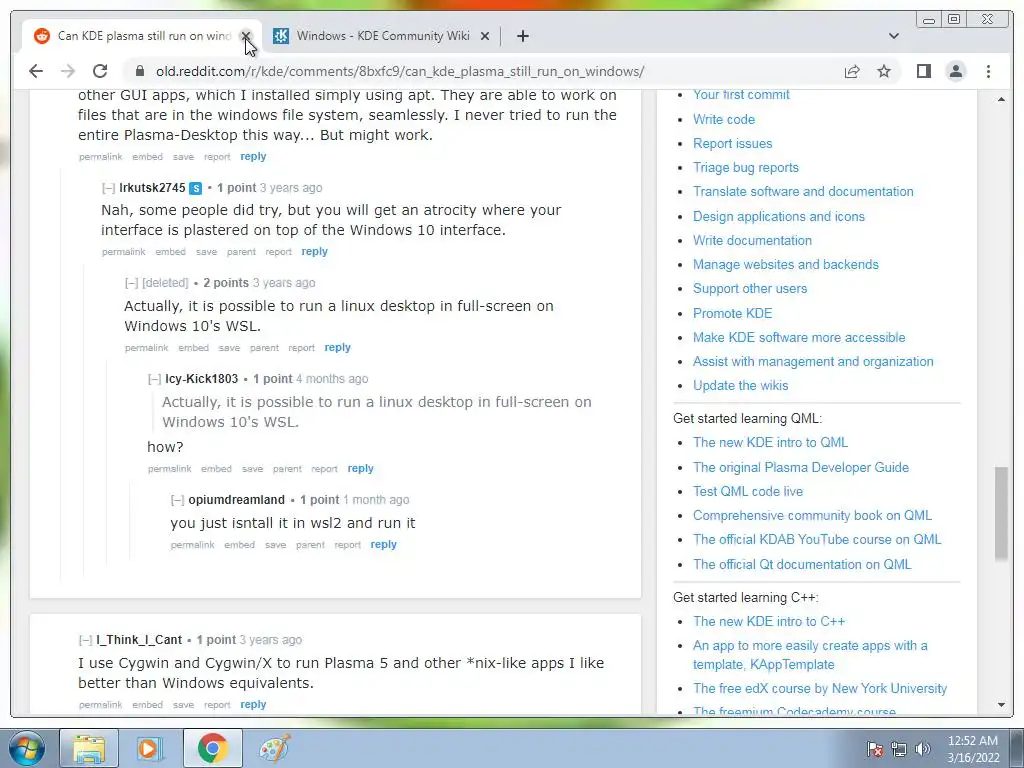Open 'Triage bug reports' link
The image size is (1024, 768).
click(746, 168)
